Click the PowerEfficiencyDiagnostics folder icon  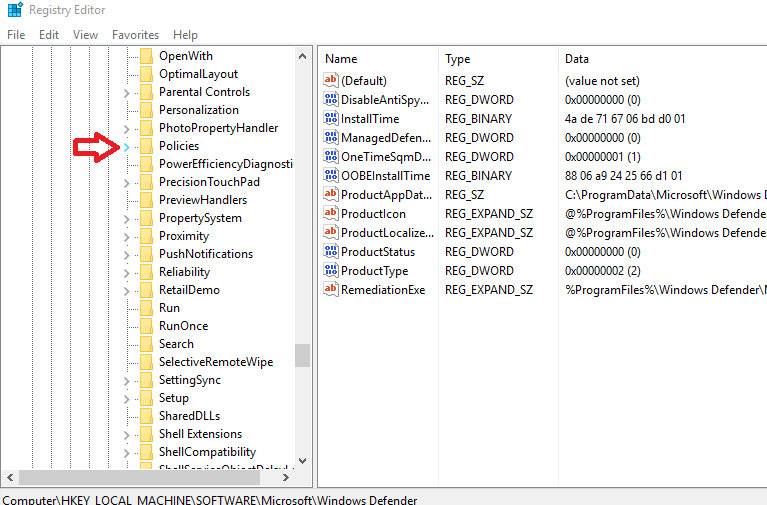point(146,164)
